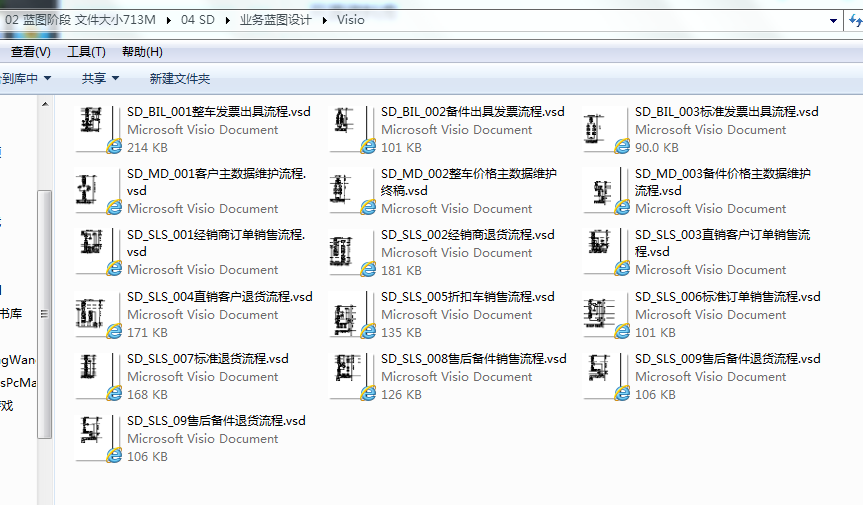
Task: Open the 帮助(H) menu
Action: [142, 52]
